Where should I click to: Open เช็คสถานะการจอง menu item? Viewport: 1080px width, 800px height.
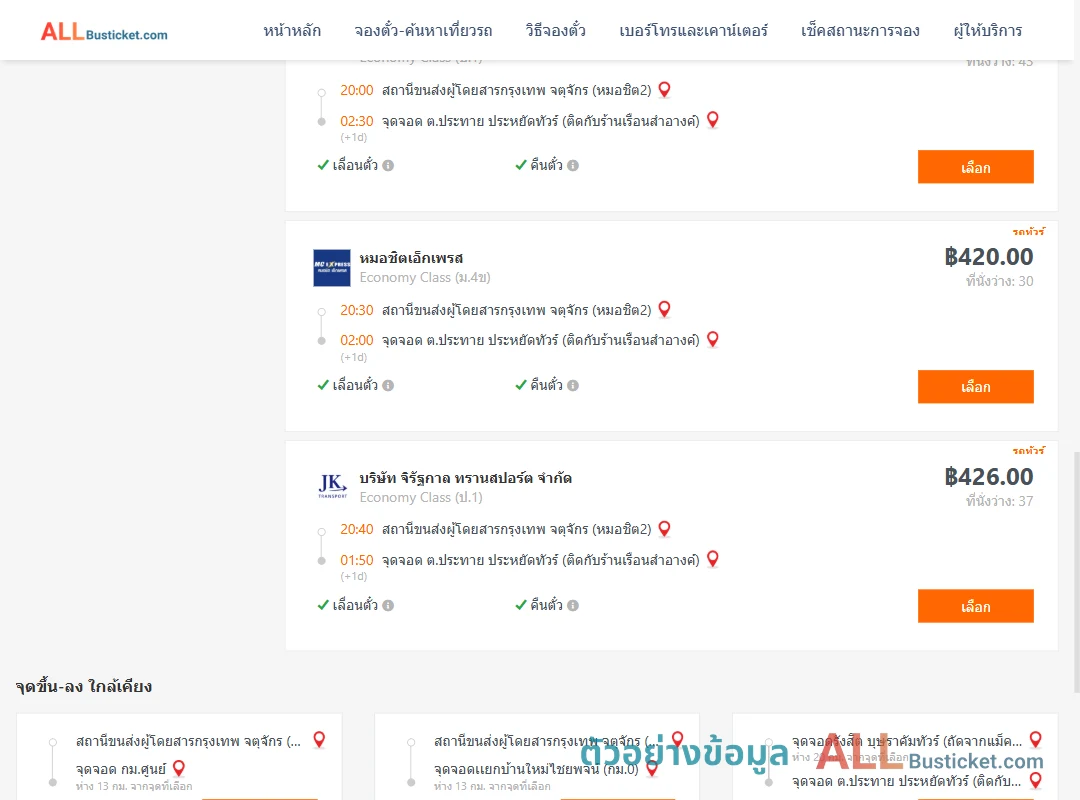point(860,30)
